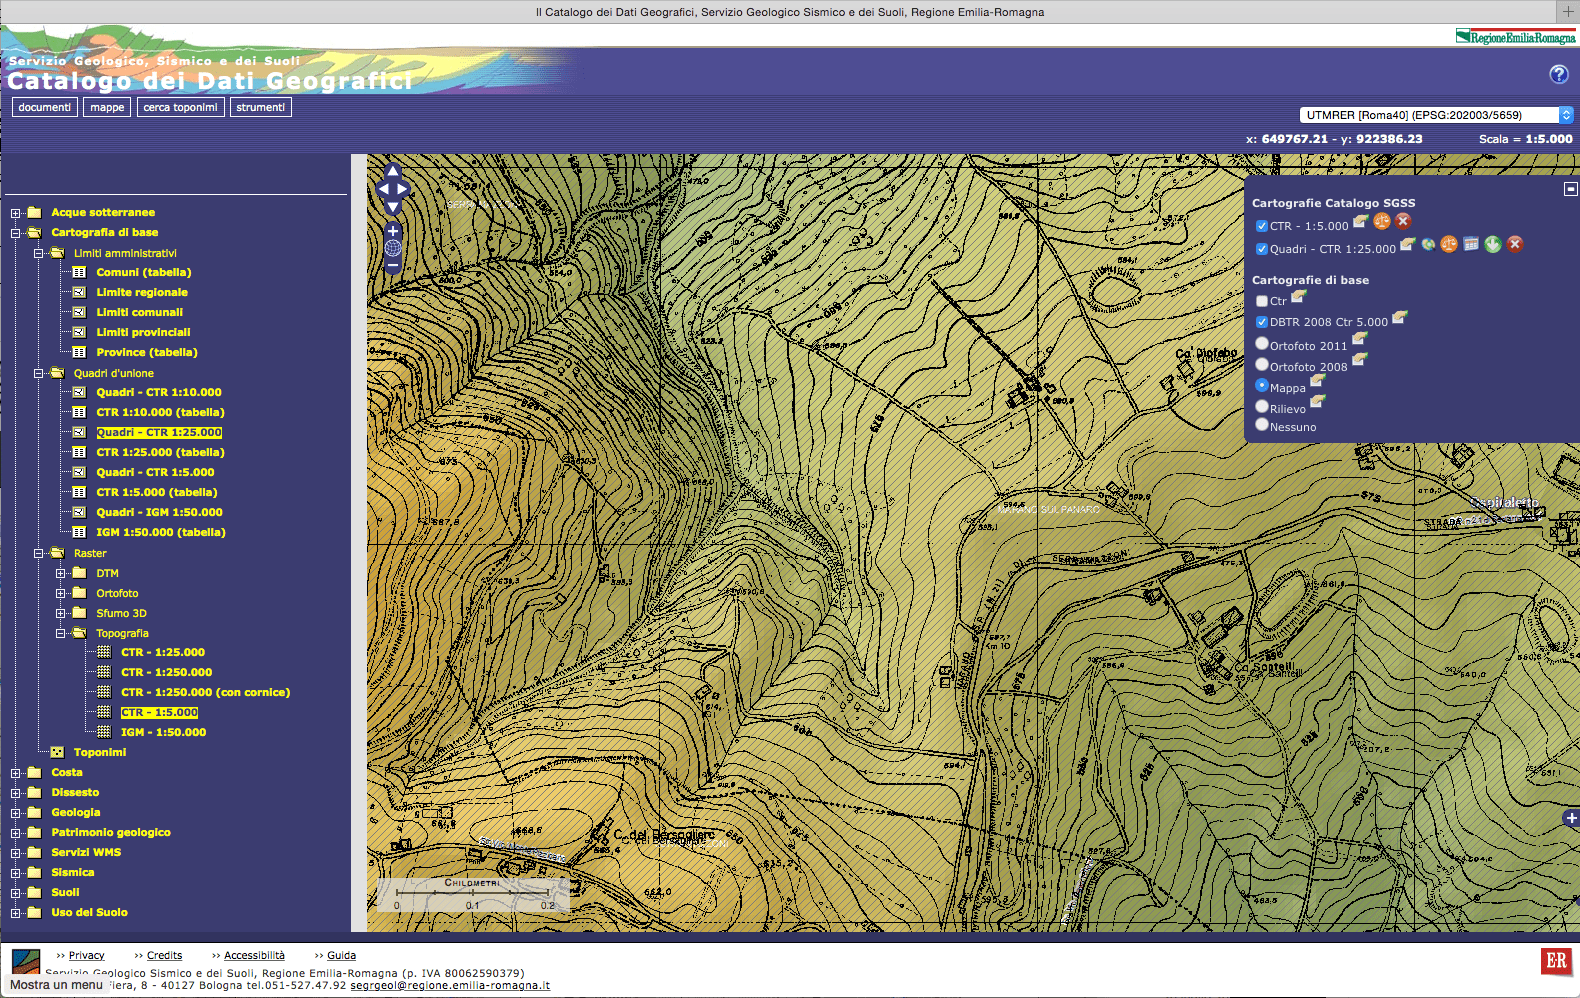Remove the CTR 1:5.000 layer with red X

1403,221
